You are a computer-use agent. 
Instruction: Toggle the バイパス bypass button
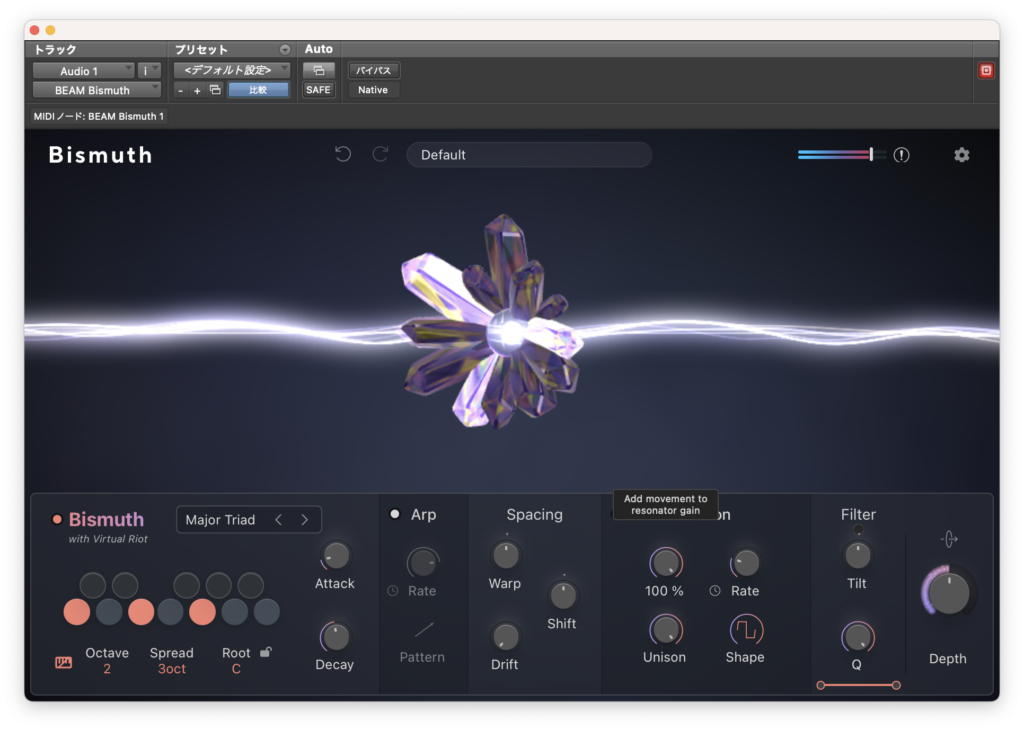tap(373, 70)
